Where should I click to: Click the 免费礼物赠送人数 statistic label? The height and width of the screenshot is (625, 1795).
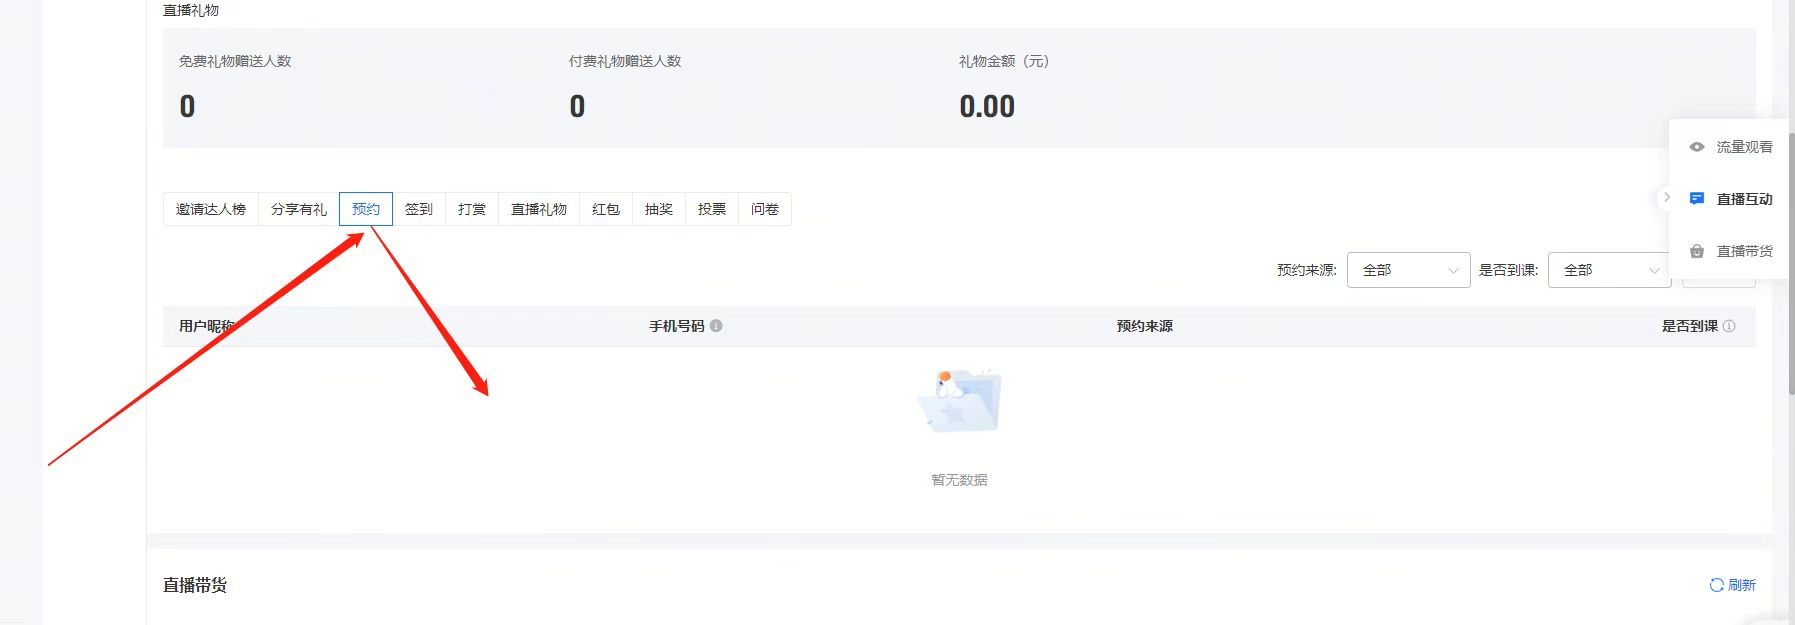click(235, 61)
